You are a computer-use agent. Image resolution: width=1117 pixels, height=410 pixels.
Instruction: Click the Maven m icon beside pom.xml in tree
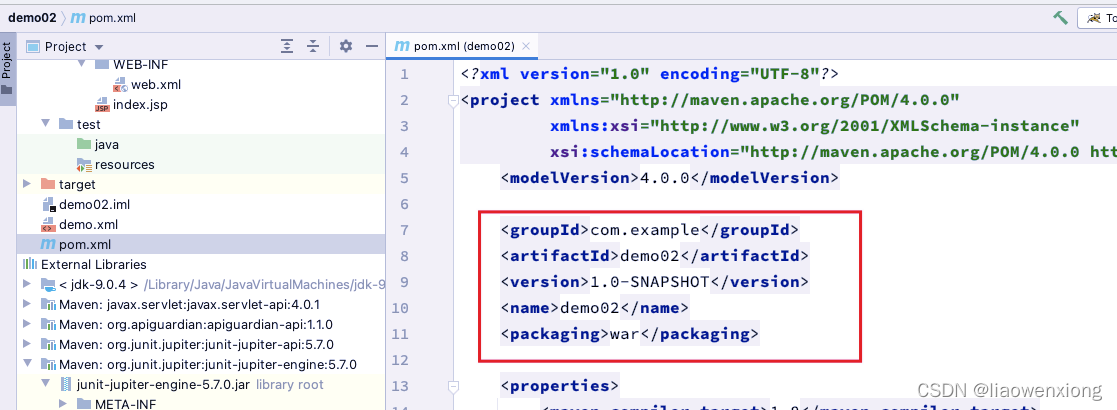(48, 244)
